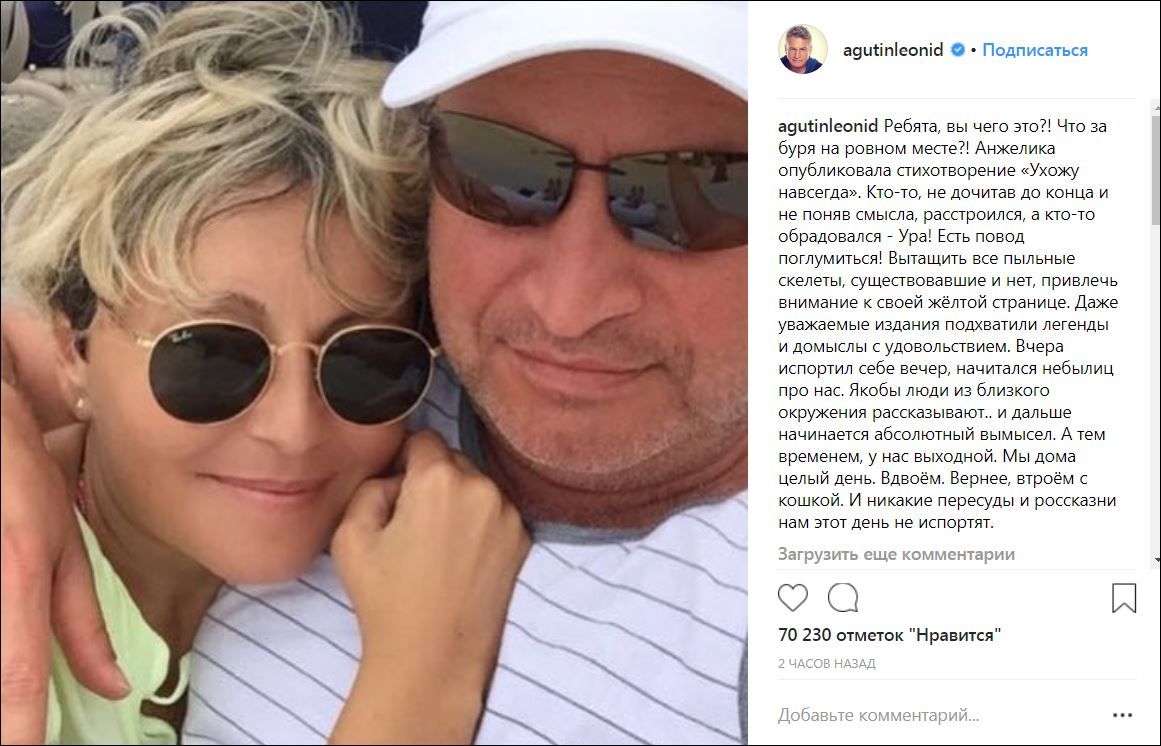Viewport: 1161px width, 746px height.
Task: View the 70 230 likes list
Action: click(x=889, y=634)
